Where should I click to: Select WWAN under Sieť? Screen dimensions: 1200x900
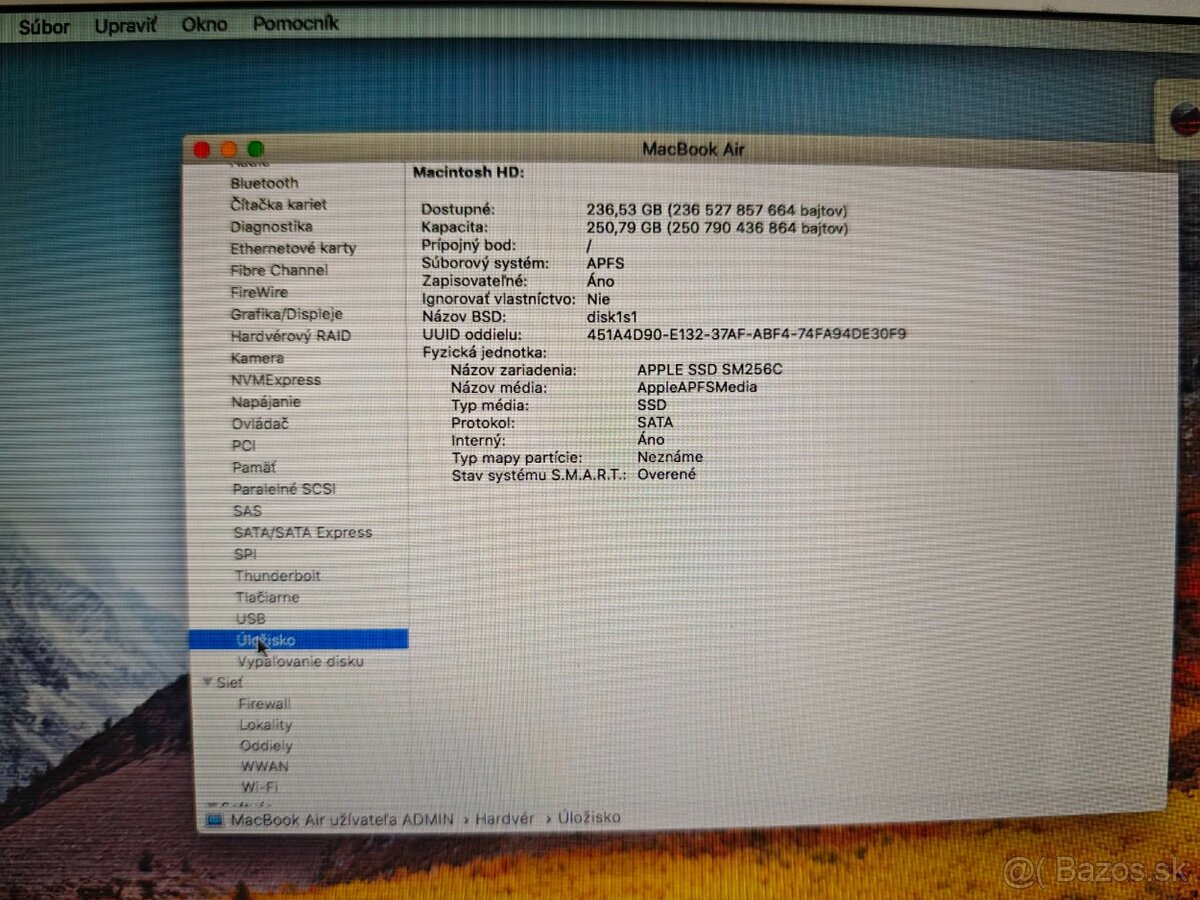coord(264,767)
